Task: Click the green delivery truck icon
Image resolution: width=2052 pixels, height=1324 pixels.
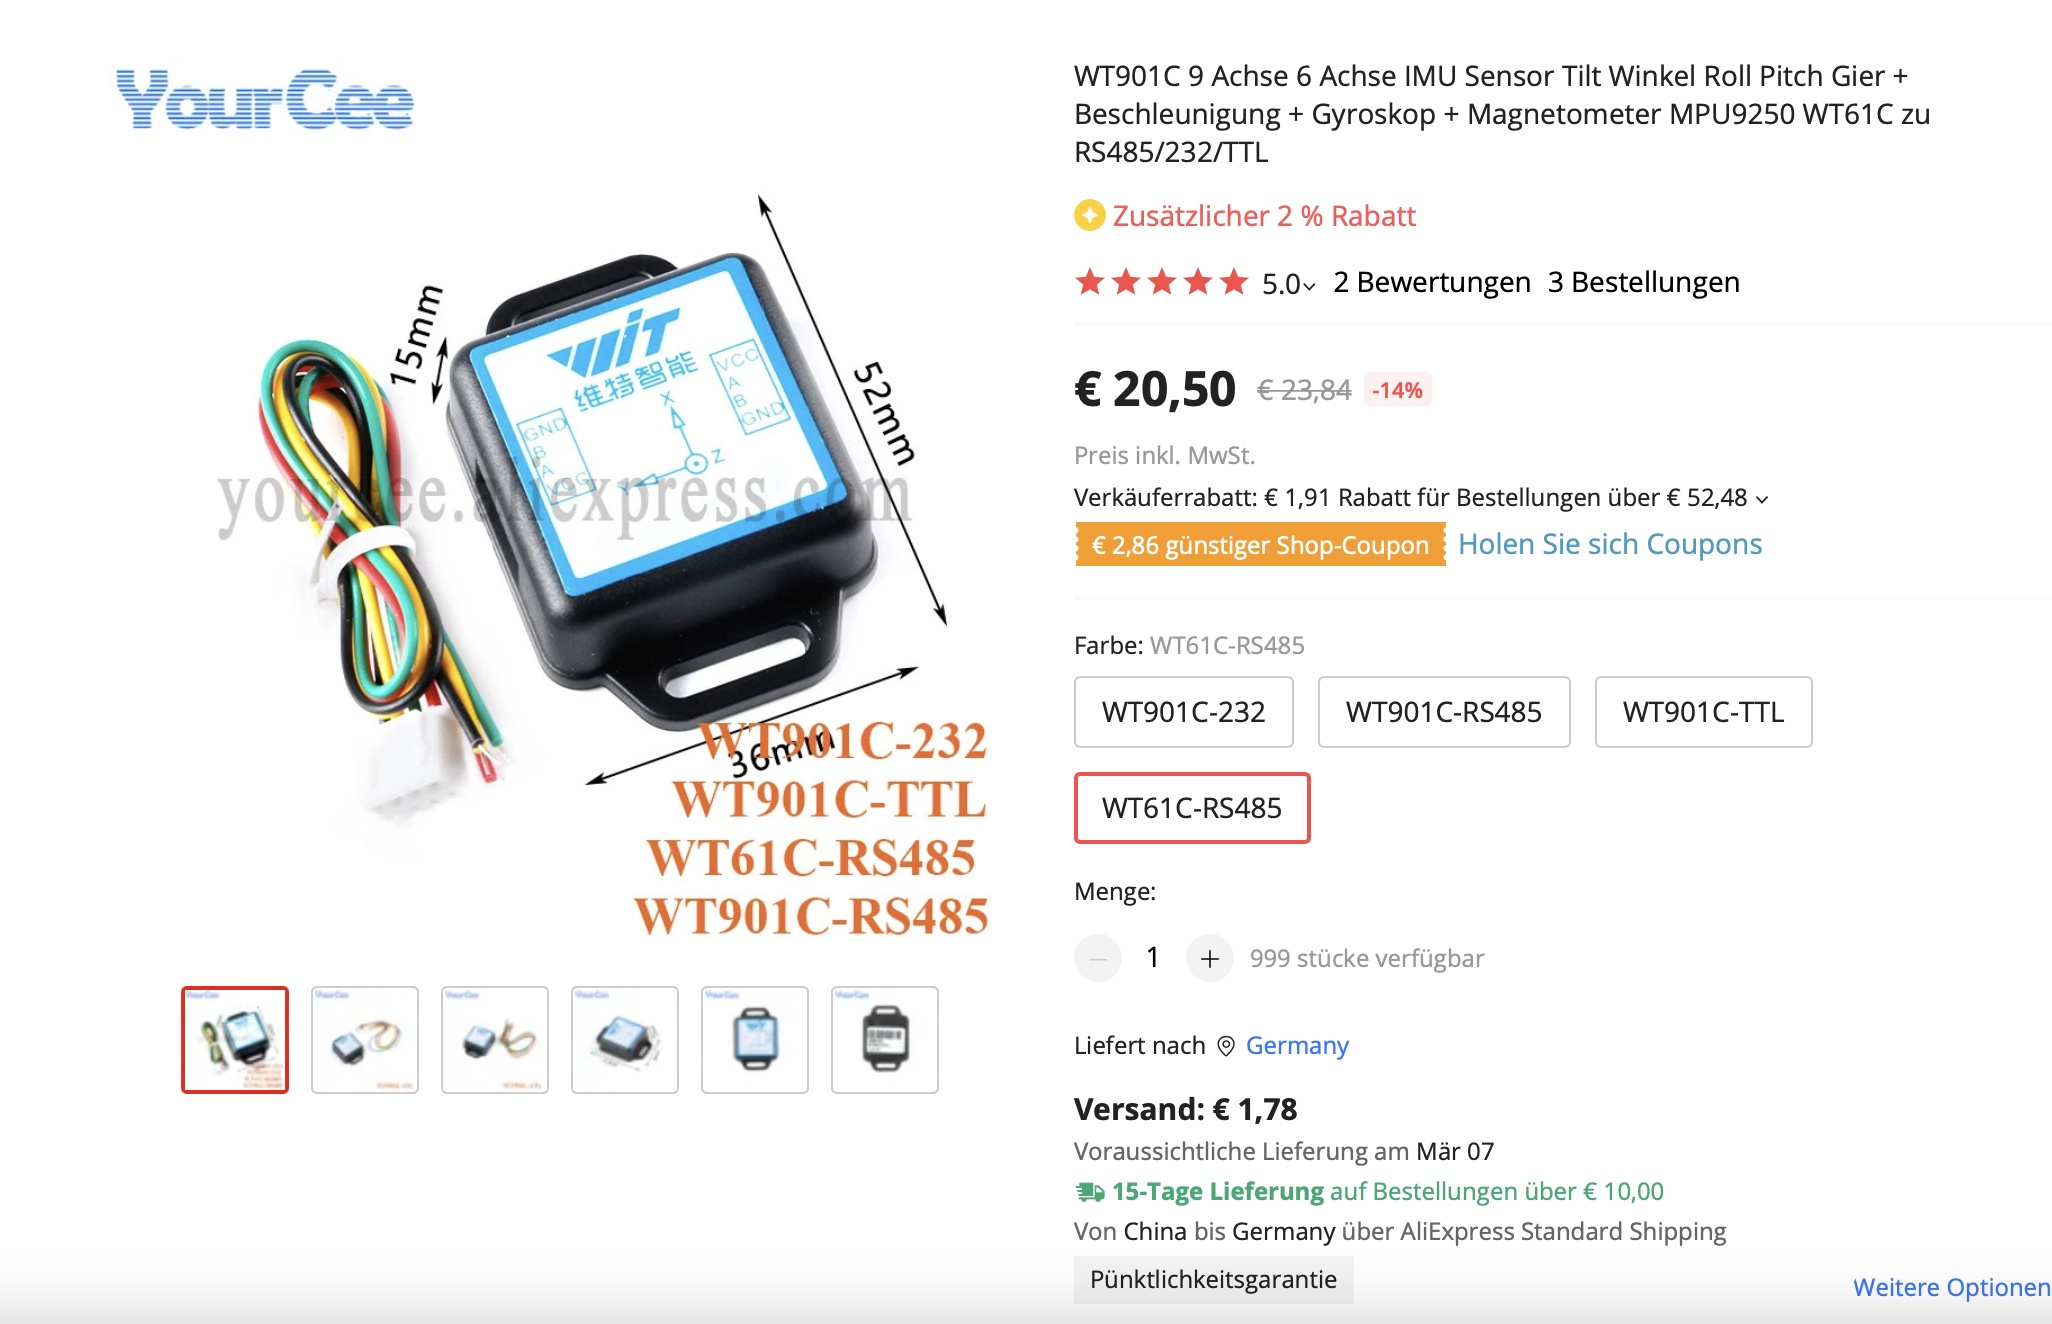Action: pos(1089,1192)
